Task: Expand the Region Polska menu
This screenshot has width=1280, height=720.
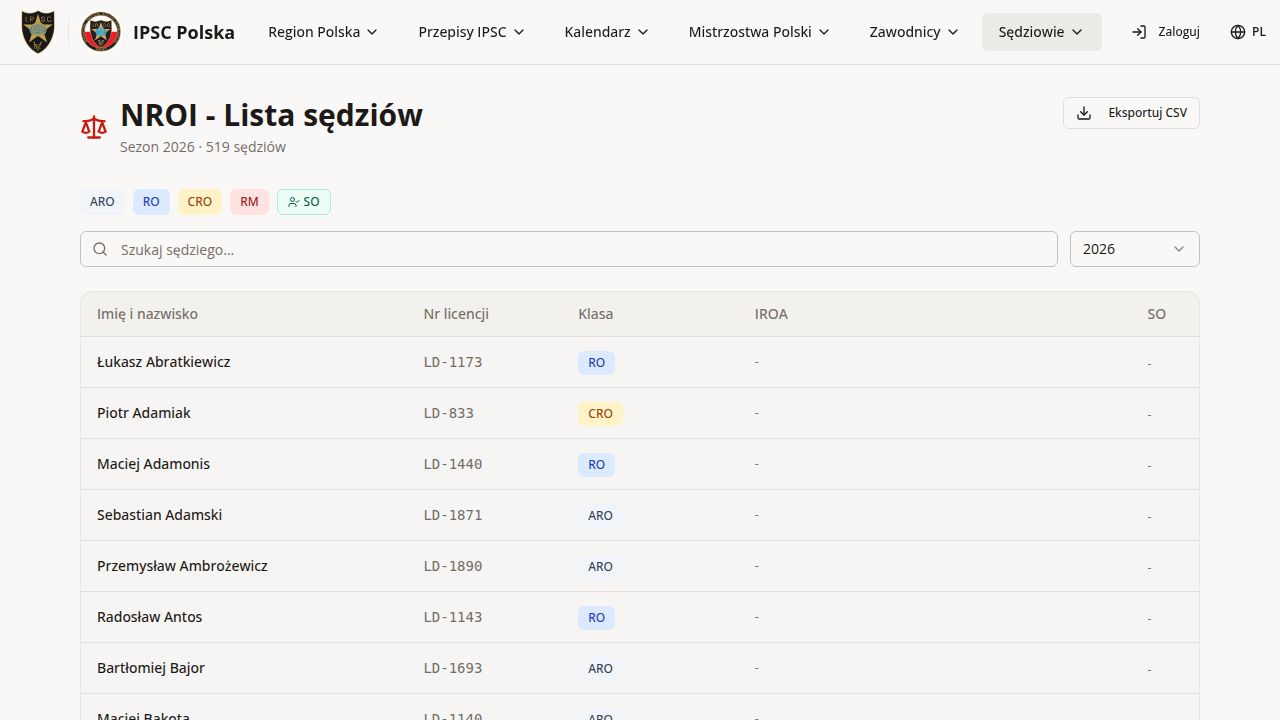Action: tap(323, 32)
